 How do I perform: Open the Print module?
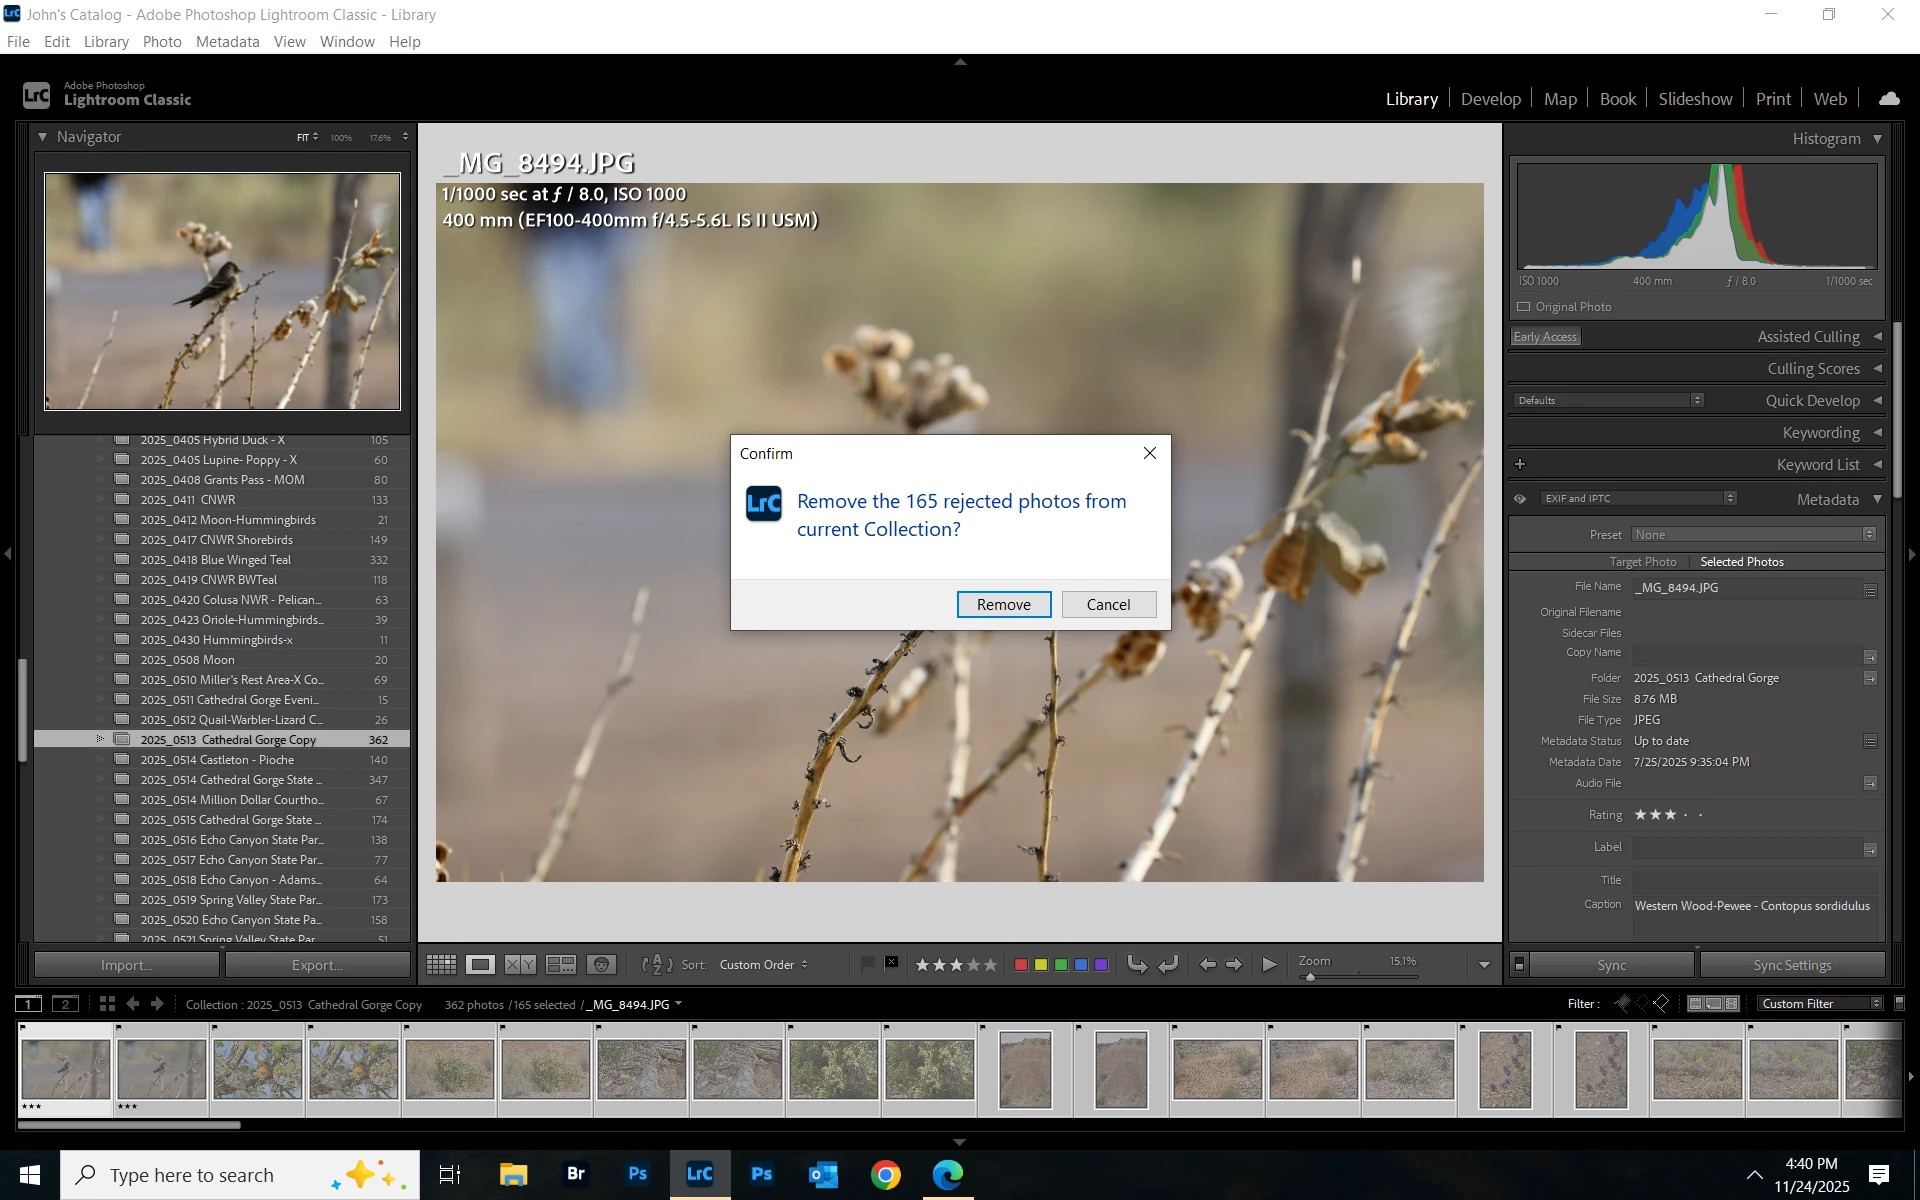[x=1773, y=99]
